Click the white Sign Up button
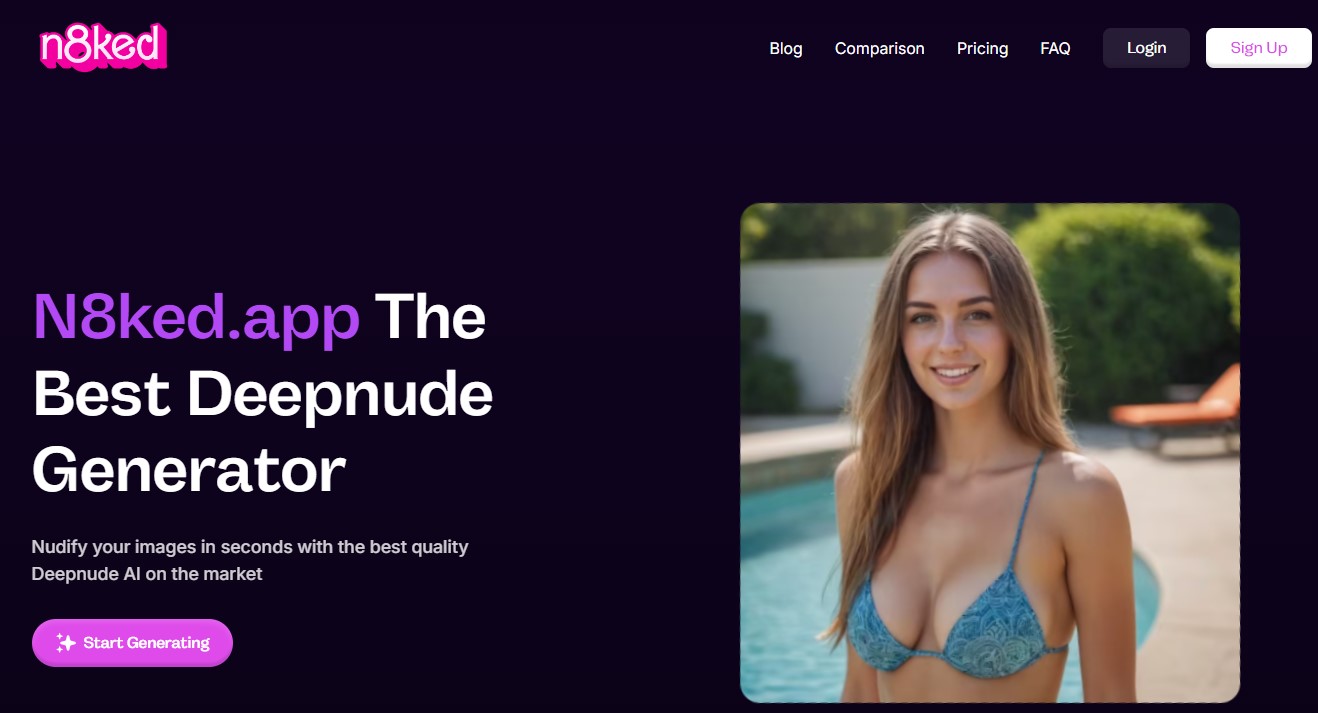The image size is (1318, 713). [1259, 48]
